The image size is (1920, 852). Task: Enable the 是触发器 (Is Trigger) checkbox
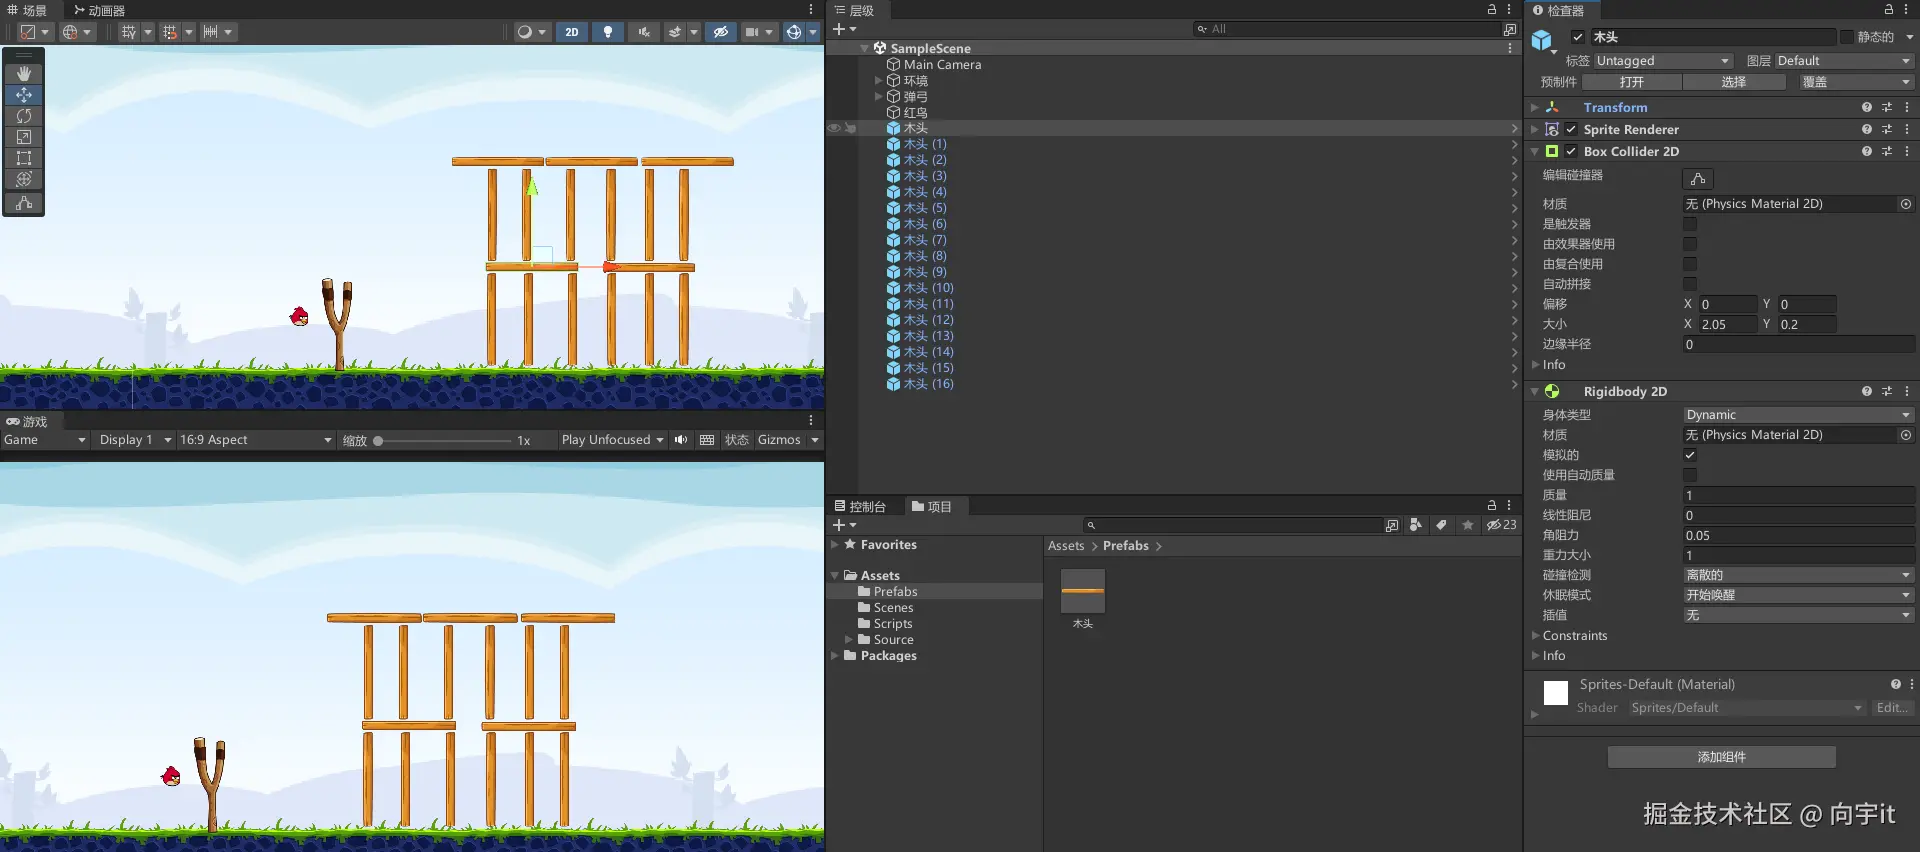coord(1690,224)
